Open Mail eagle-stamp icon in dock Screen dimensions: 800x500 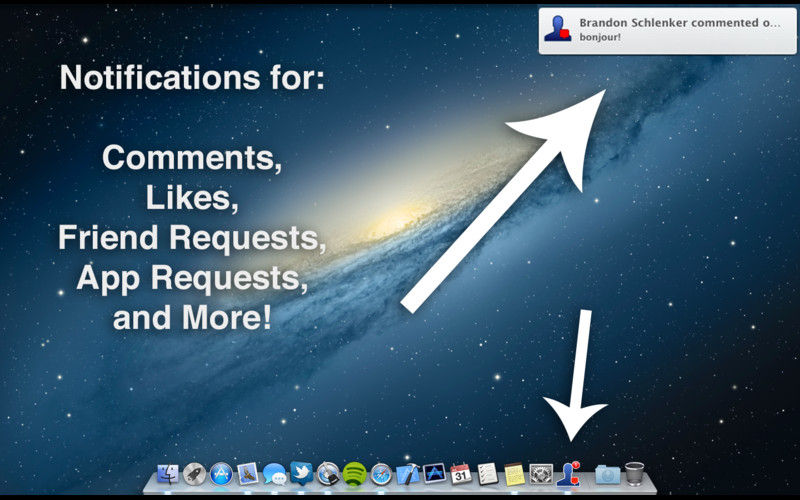[x=248, y=474]
